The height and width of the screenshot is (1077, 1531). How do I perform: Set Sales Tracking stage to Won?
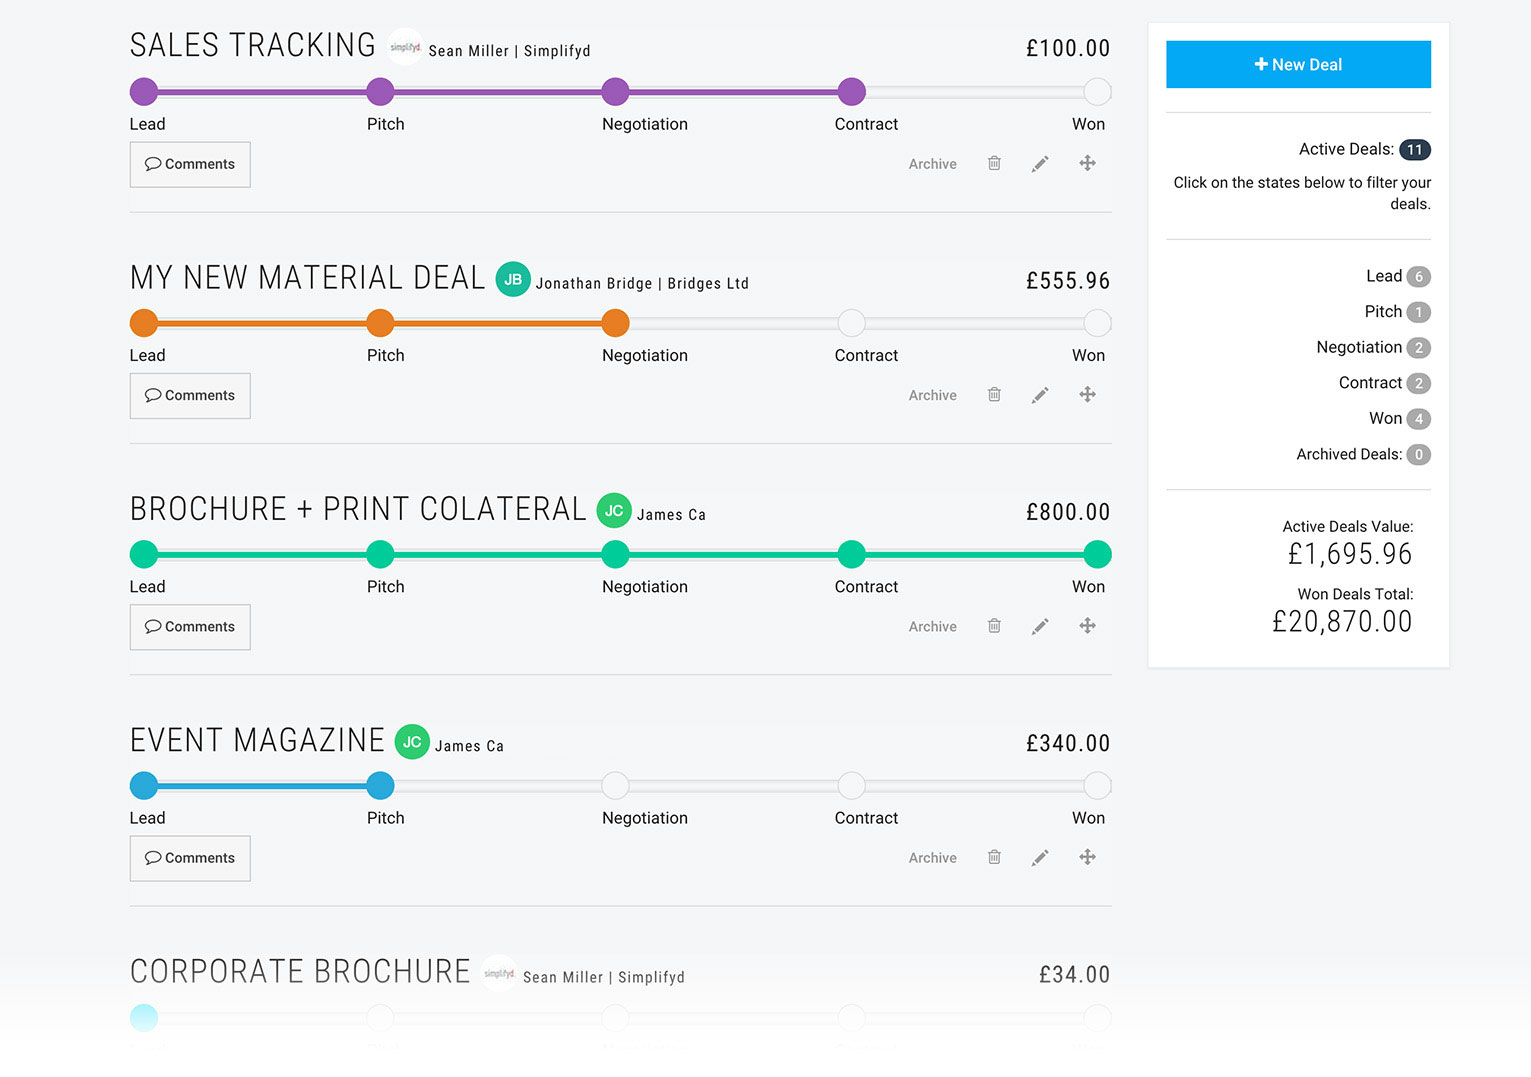(1097, 92)
